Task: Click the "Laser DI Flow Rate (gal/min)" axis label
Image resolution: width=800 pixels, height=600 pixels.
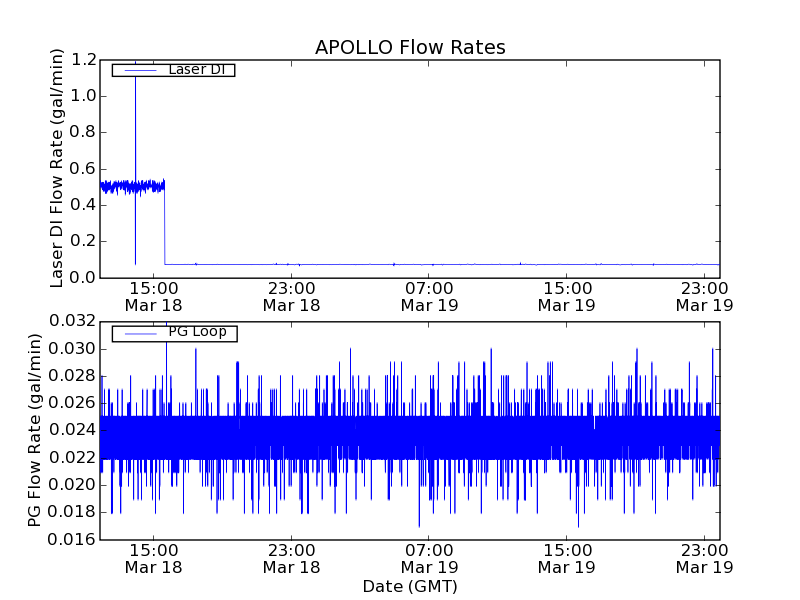Action: [58, 168]
